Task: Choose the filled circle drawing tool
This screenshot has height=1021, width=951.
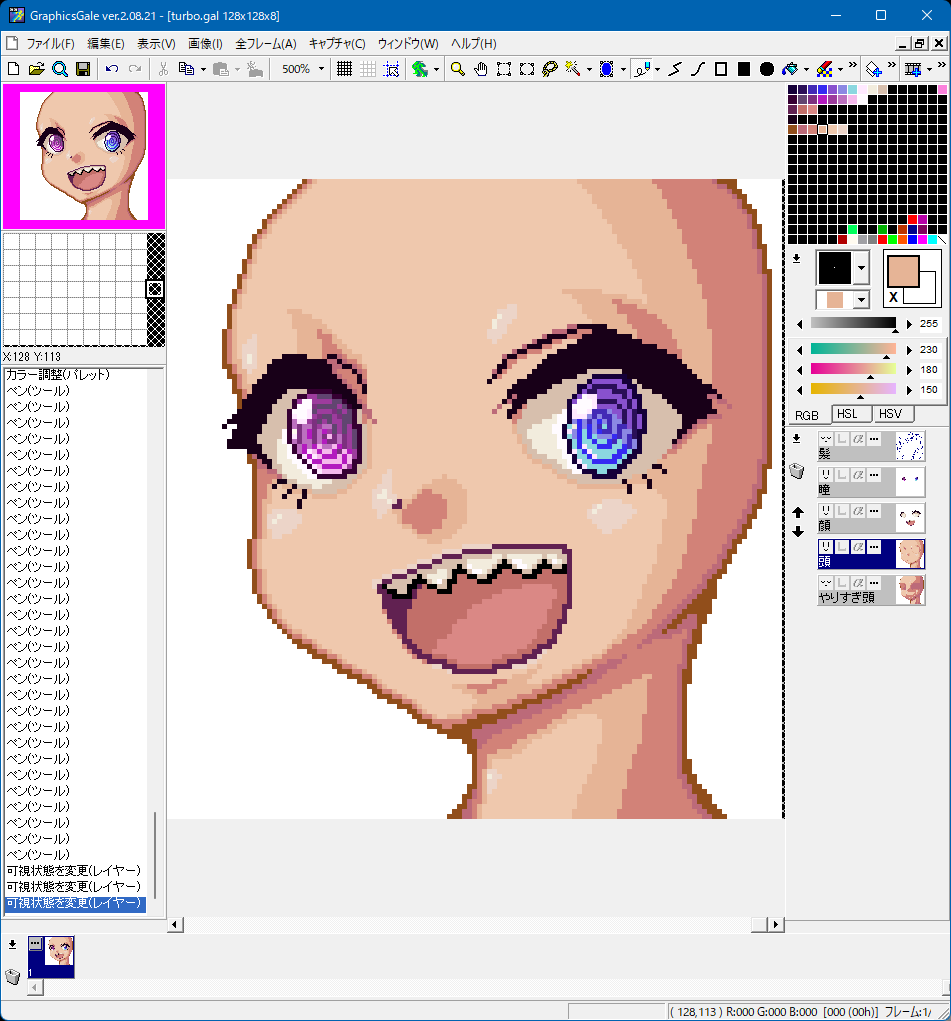Action: point(767,69)
